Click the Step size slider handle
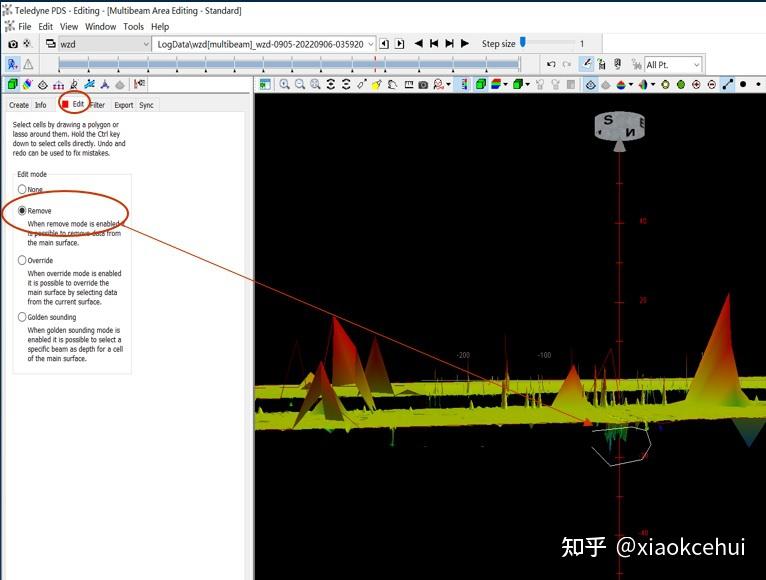The width and height of the screenshot is (766, 580). coord(523,42)
